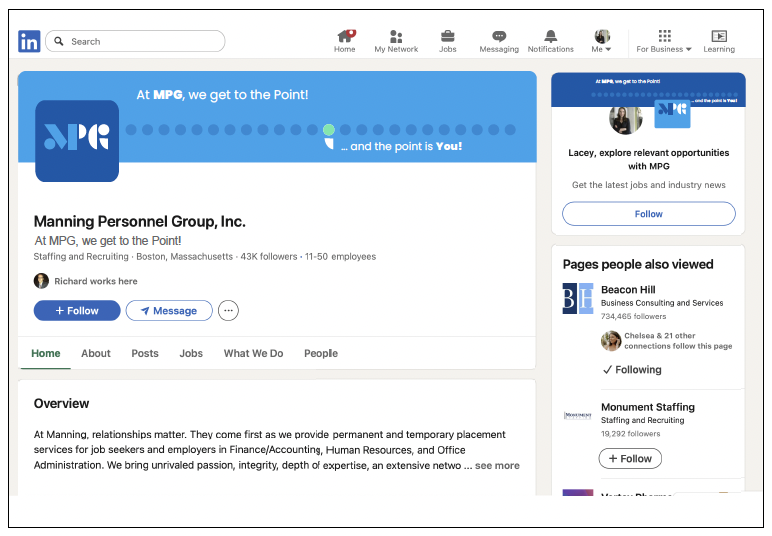Click Chelsea & 21 other connections text
This screenshot has width=772, height=536.
pos(678,341)
